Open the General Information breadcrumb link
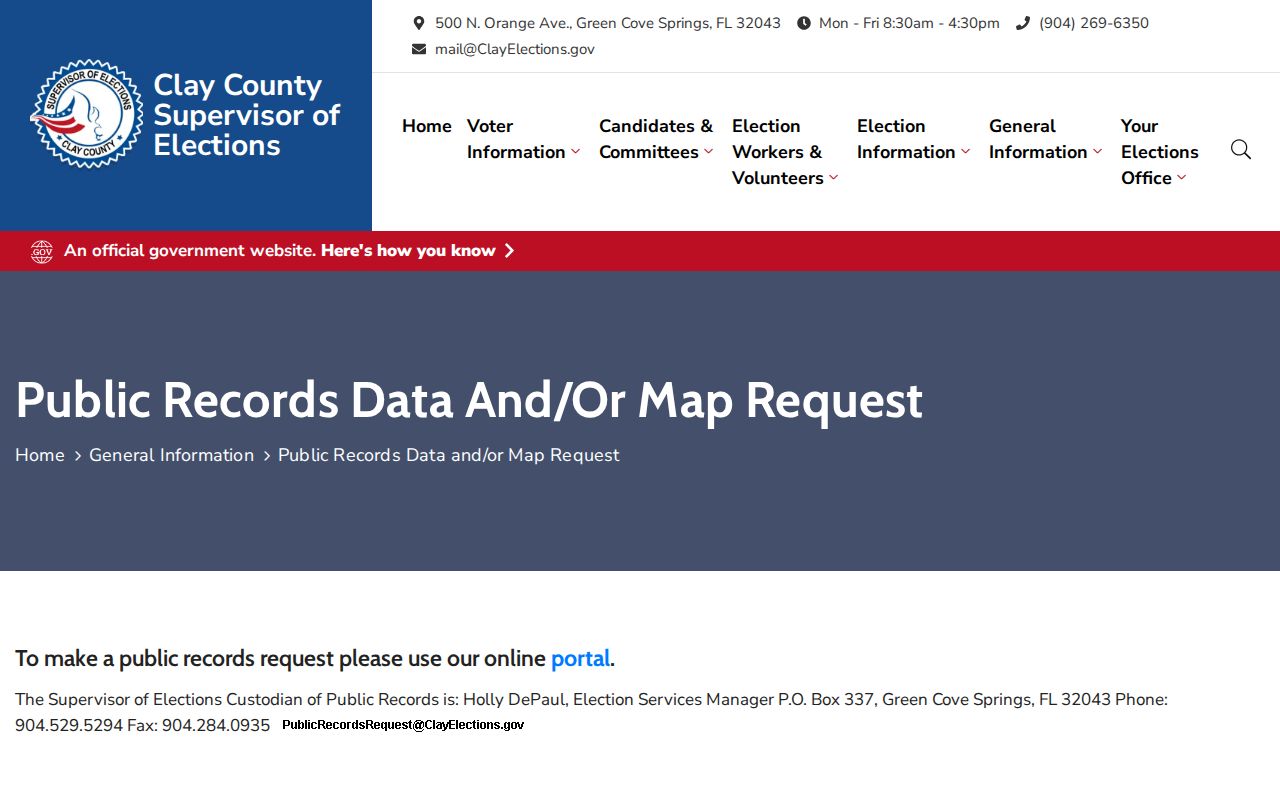This screenshot has height=800, width=1280. pyautogui.click(x=172, y=455)
